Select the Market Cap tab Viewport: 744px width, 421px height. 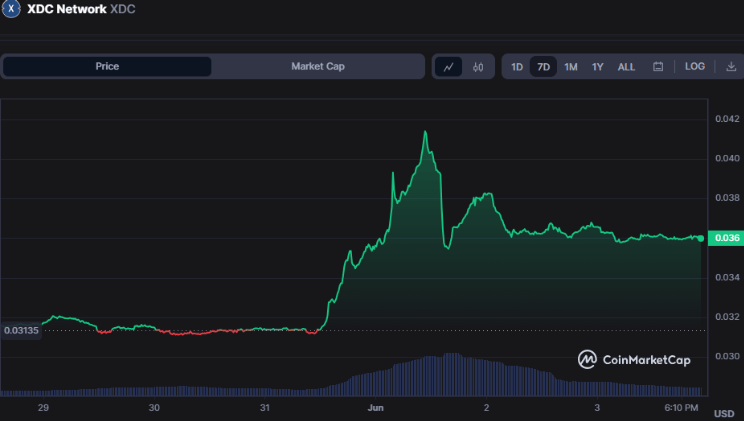pyautogui.click(x=318, y=66)
